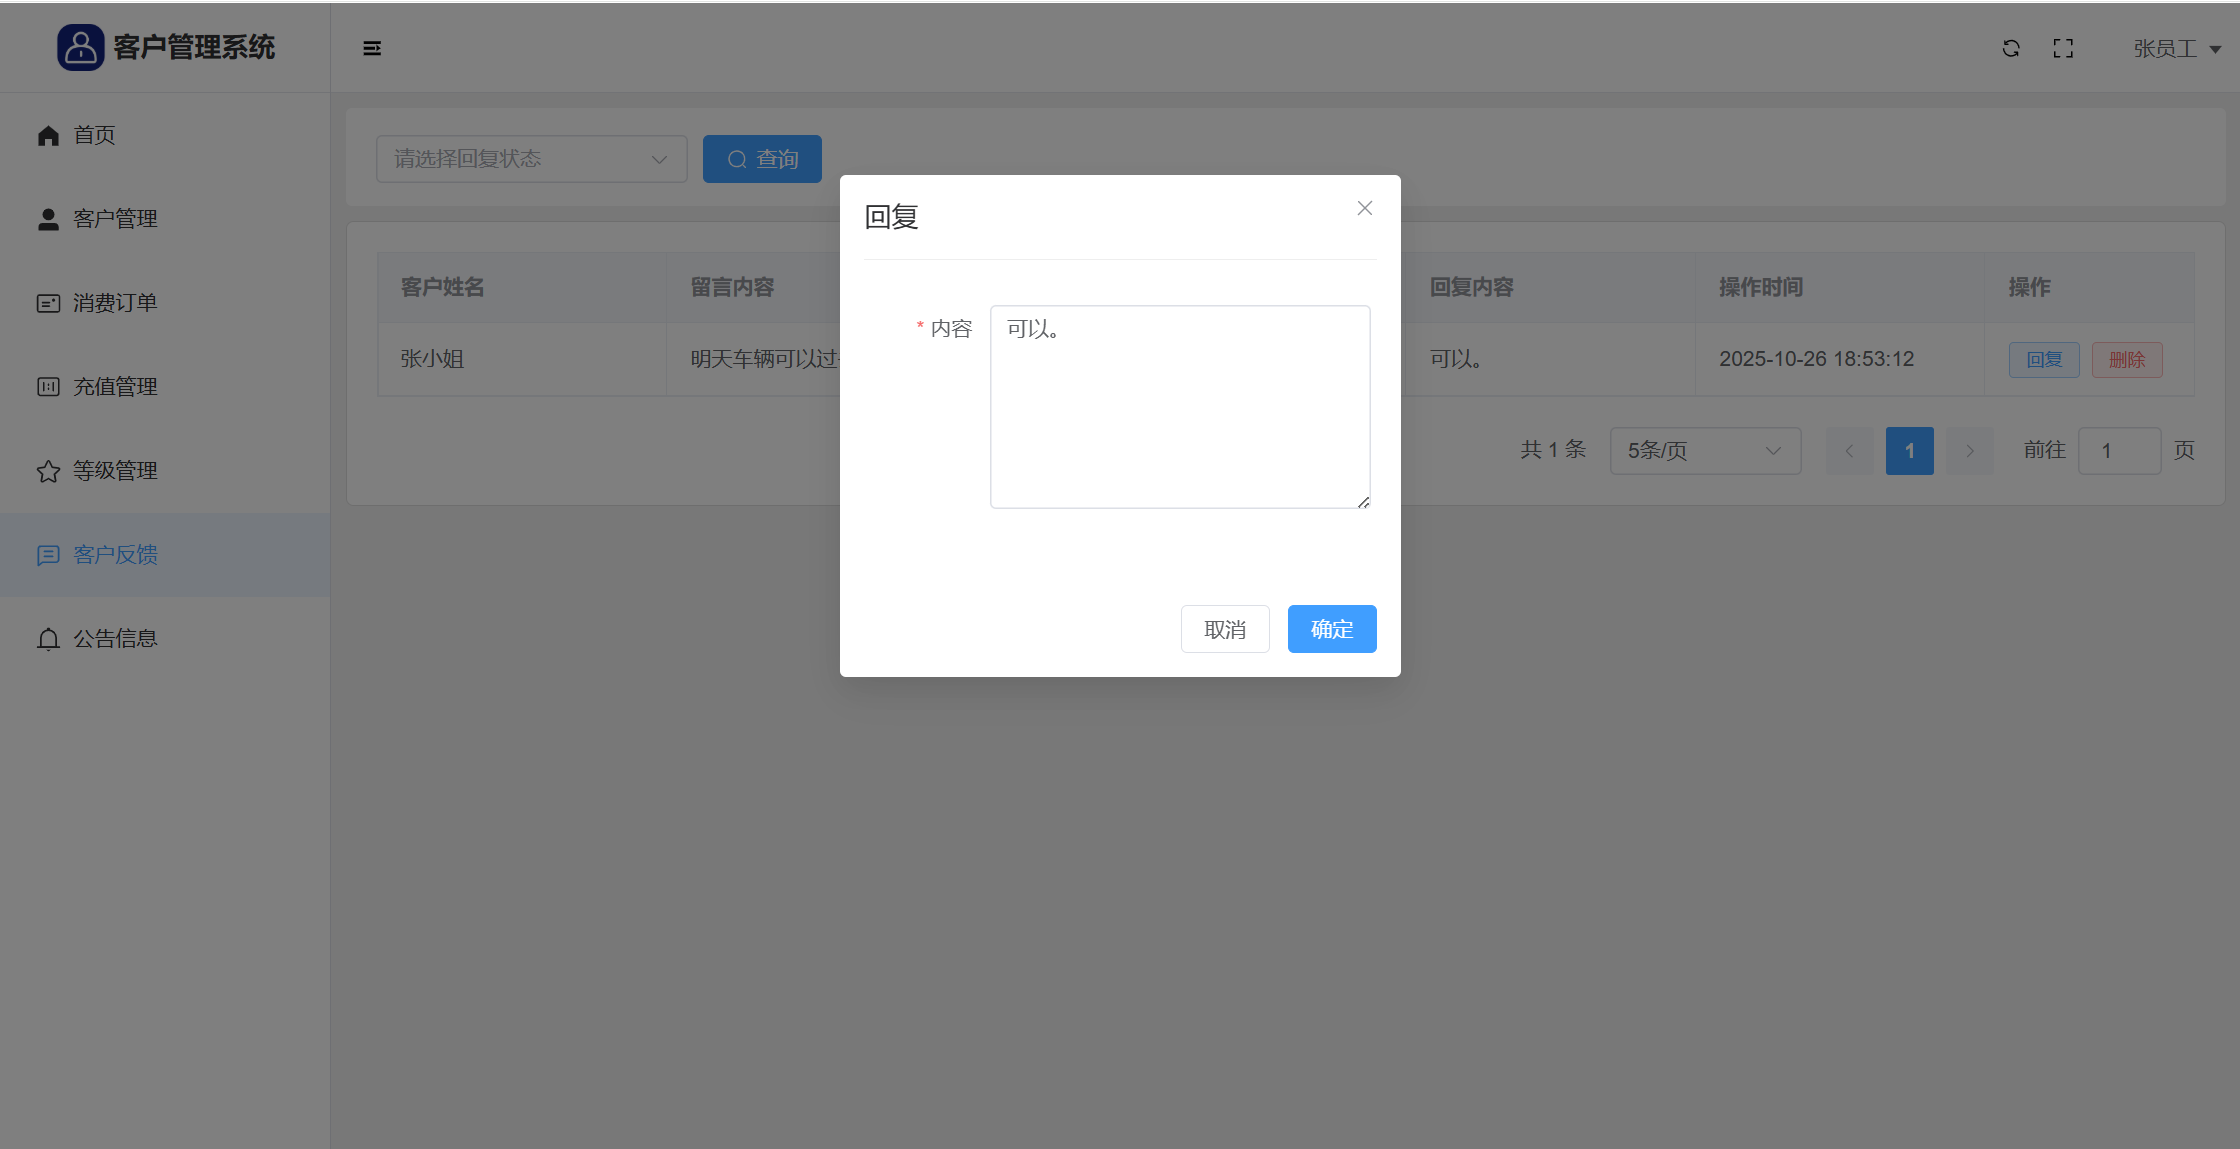Expand the 请选择回复状态 dropdown
This screenshot has height=1149, width=2240.
point(531,159)
